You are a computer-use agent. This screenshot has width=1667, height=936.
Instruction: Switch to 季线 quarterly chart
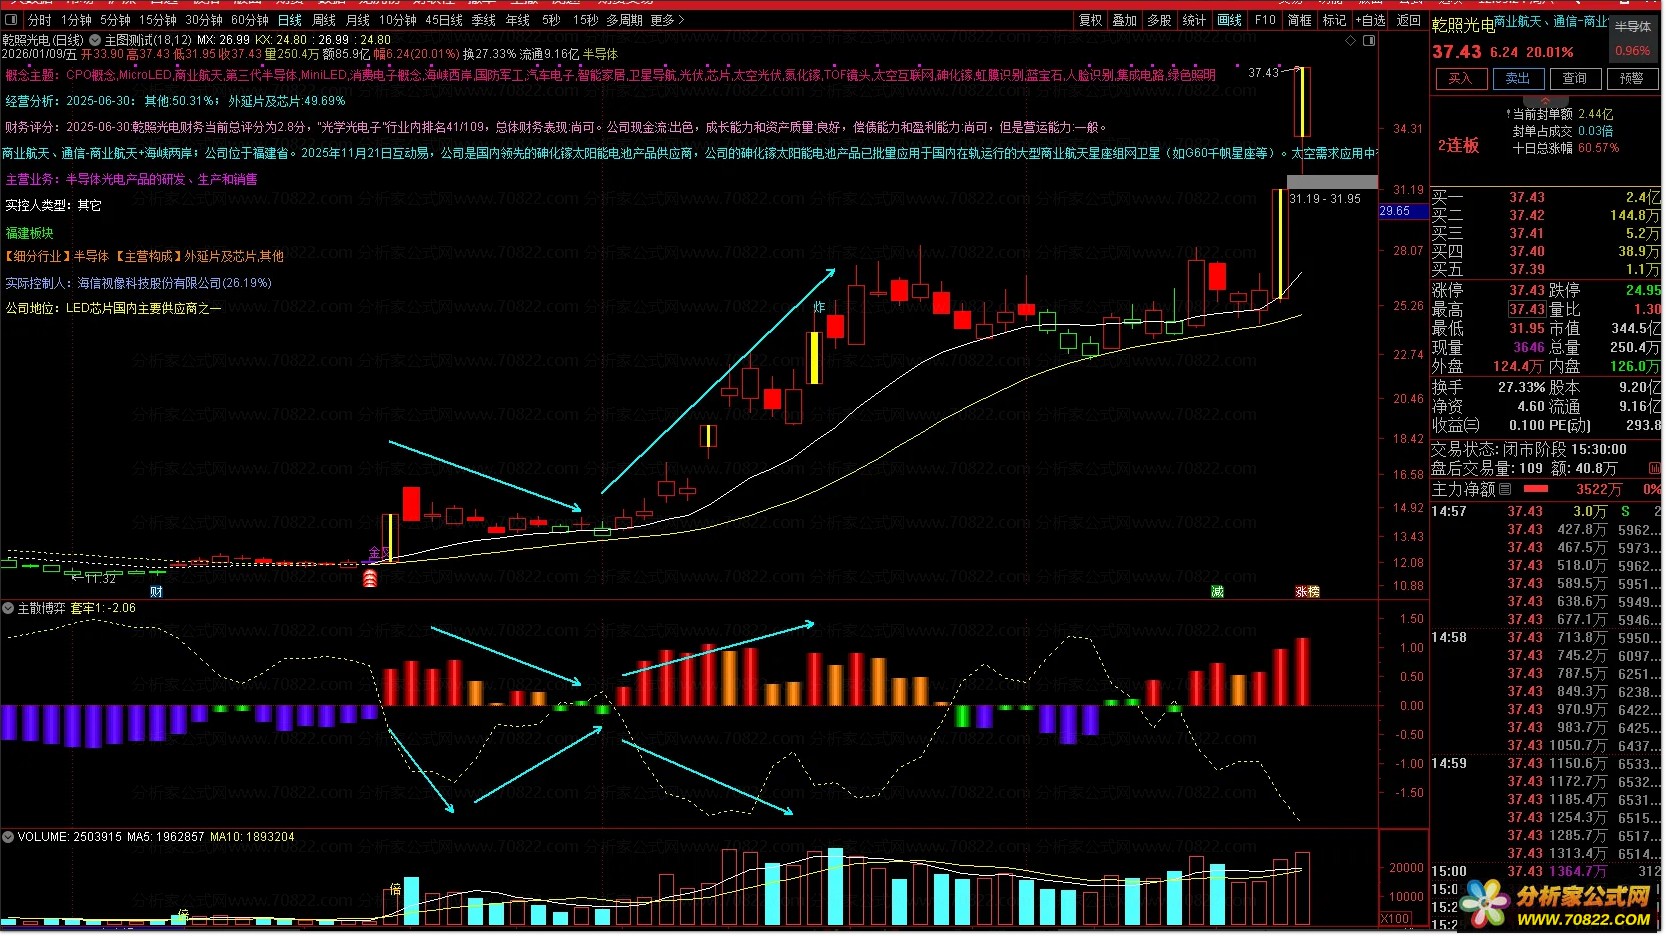point(484,20)
